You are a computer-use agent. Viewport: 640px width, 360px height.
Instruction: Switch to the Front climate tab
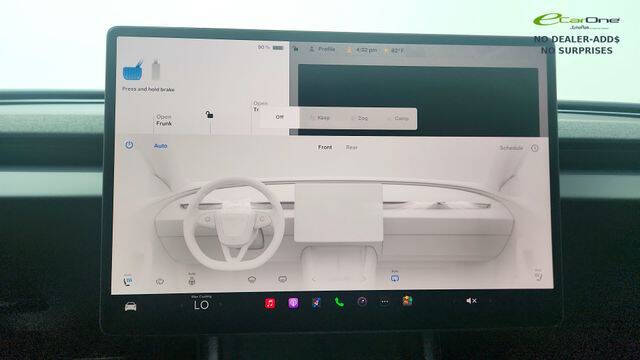click(325, 147)
